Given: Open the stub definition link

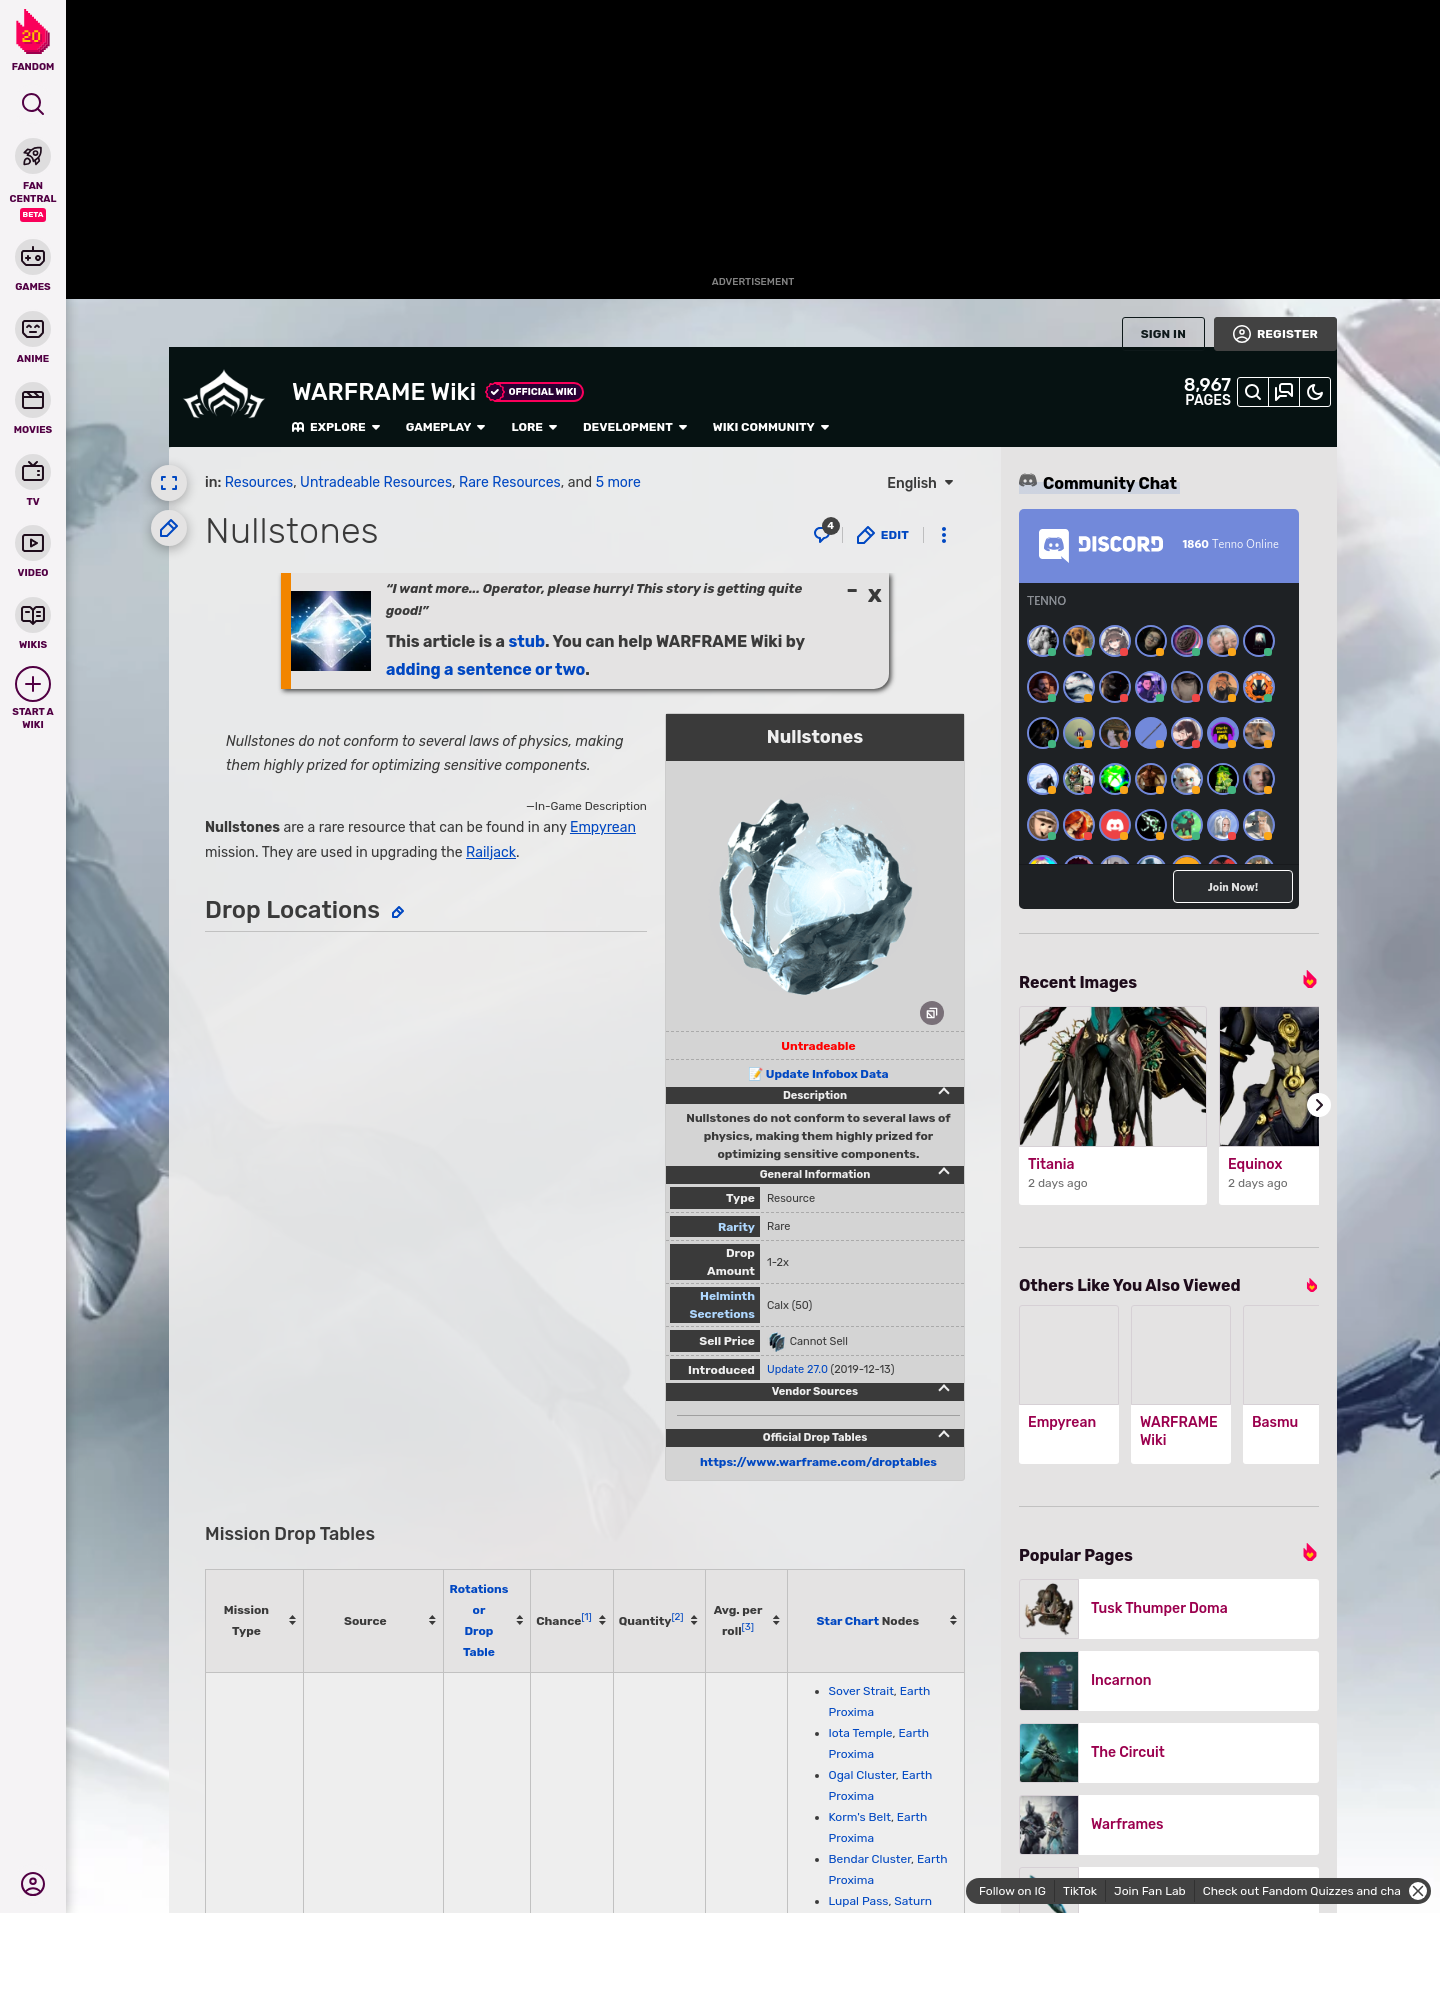Looking at the screenshot, I should (x=527, y=641).
